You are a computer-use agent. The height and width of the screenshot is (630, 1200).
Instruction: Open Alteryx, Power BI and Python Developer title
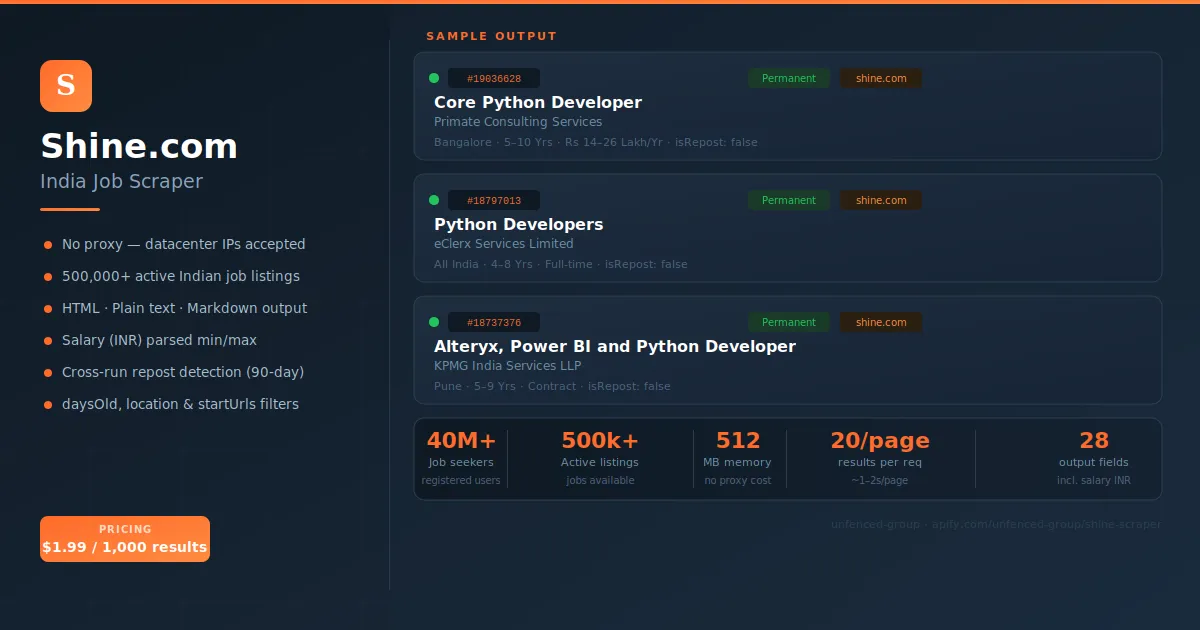(x=615, y=346)
